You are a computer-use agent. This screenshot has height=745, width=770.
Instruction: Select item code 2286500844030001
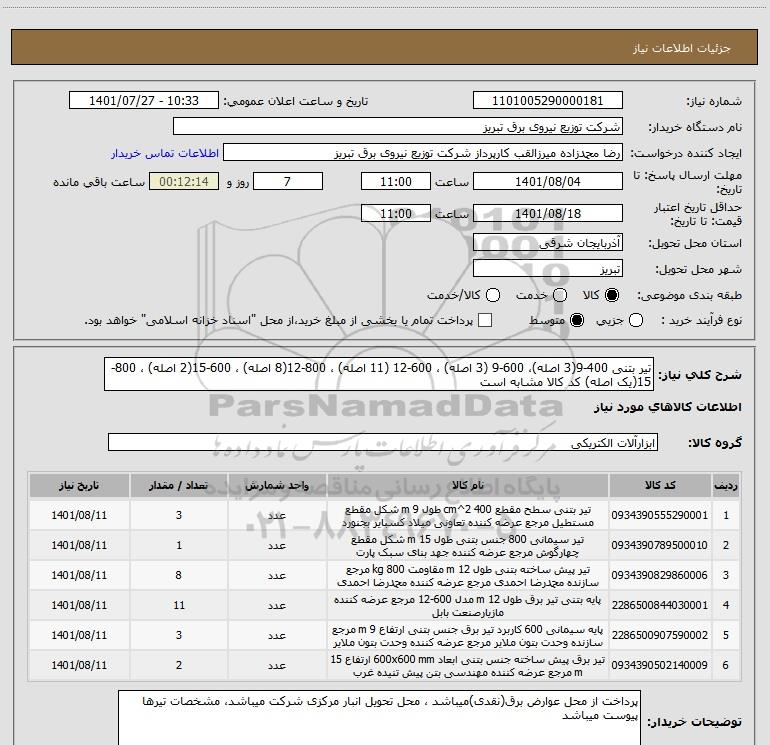(660, 605)
